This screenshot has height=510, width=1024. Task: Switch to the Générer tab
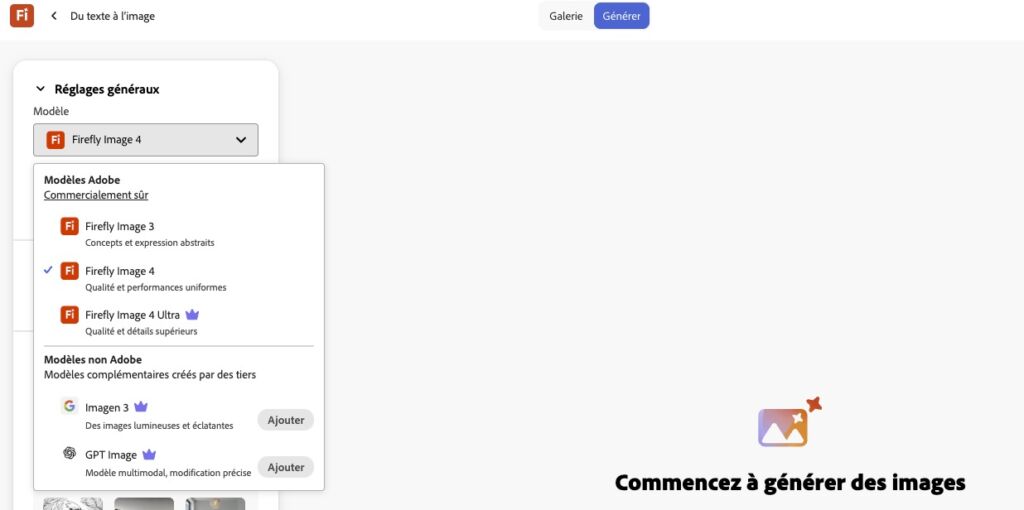point(621,16)
